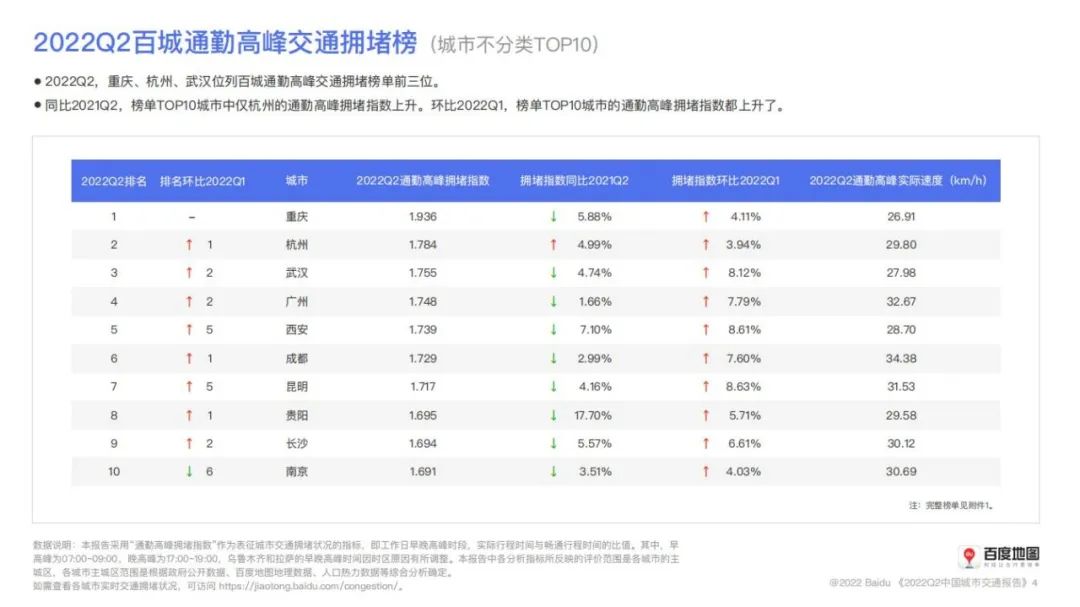Click year-on-year percentage 1.66%
The width and height of the screenshot is (1080, 607).
(x=595, y=302)
